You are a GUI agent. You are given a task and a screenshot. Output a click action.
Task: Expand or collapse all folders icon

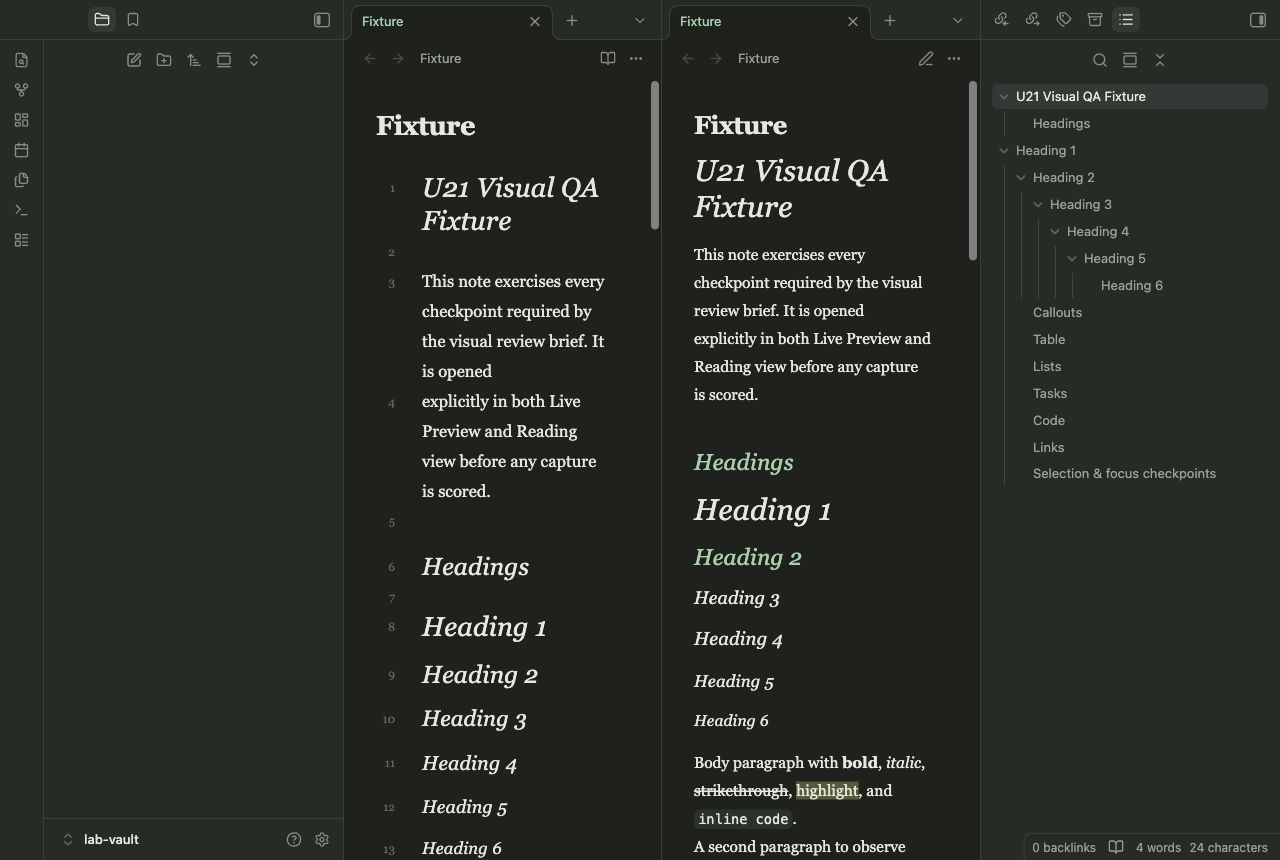254,60
